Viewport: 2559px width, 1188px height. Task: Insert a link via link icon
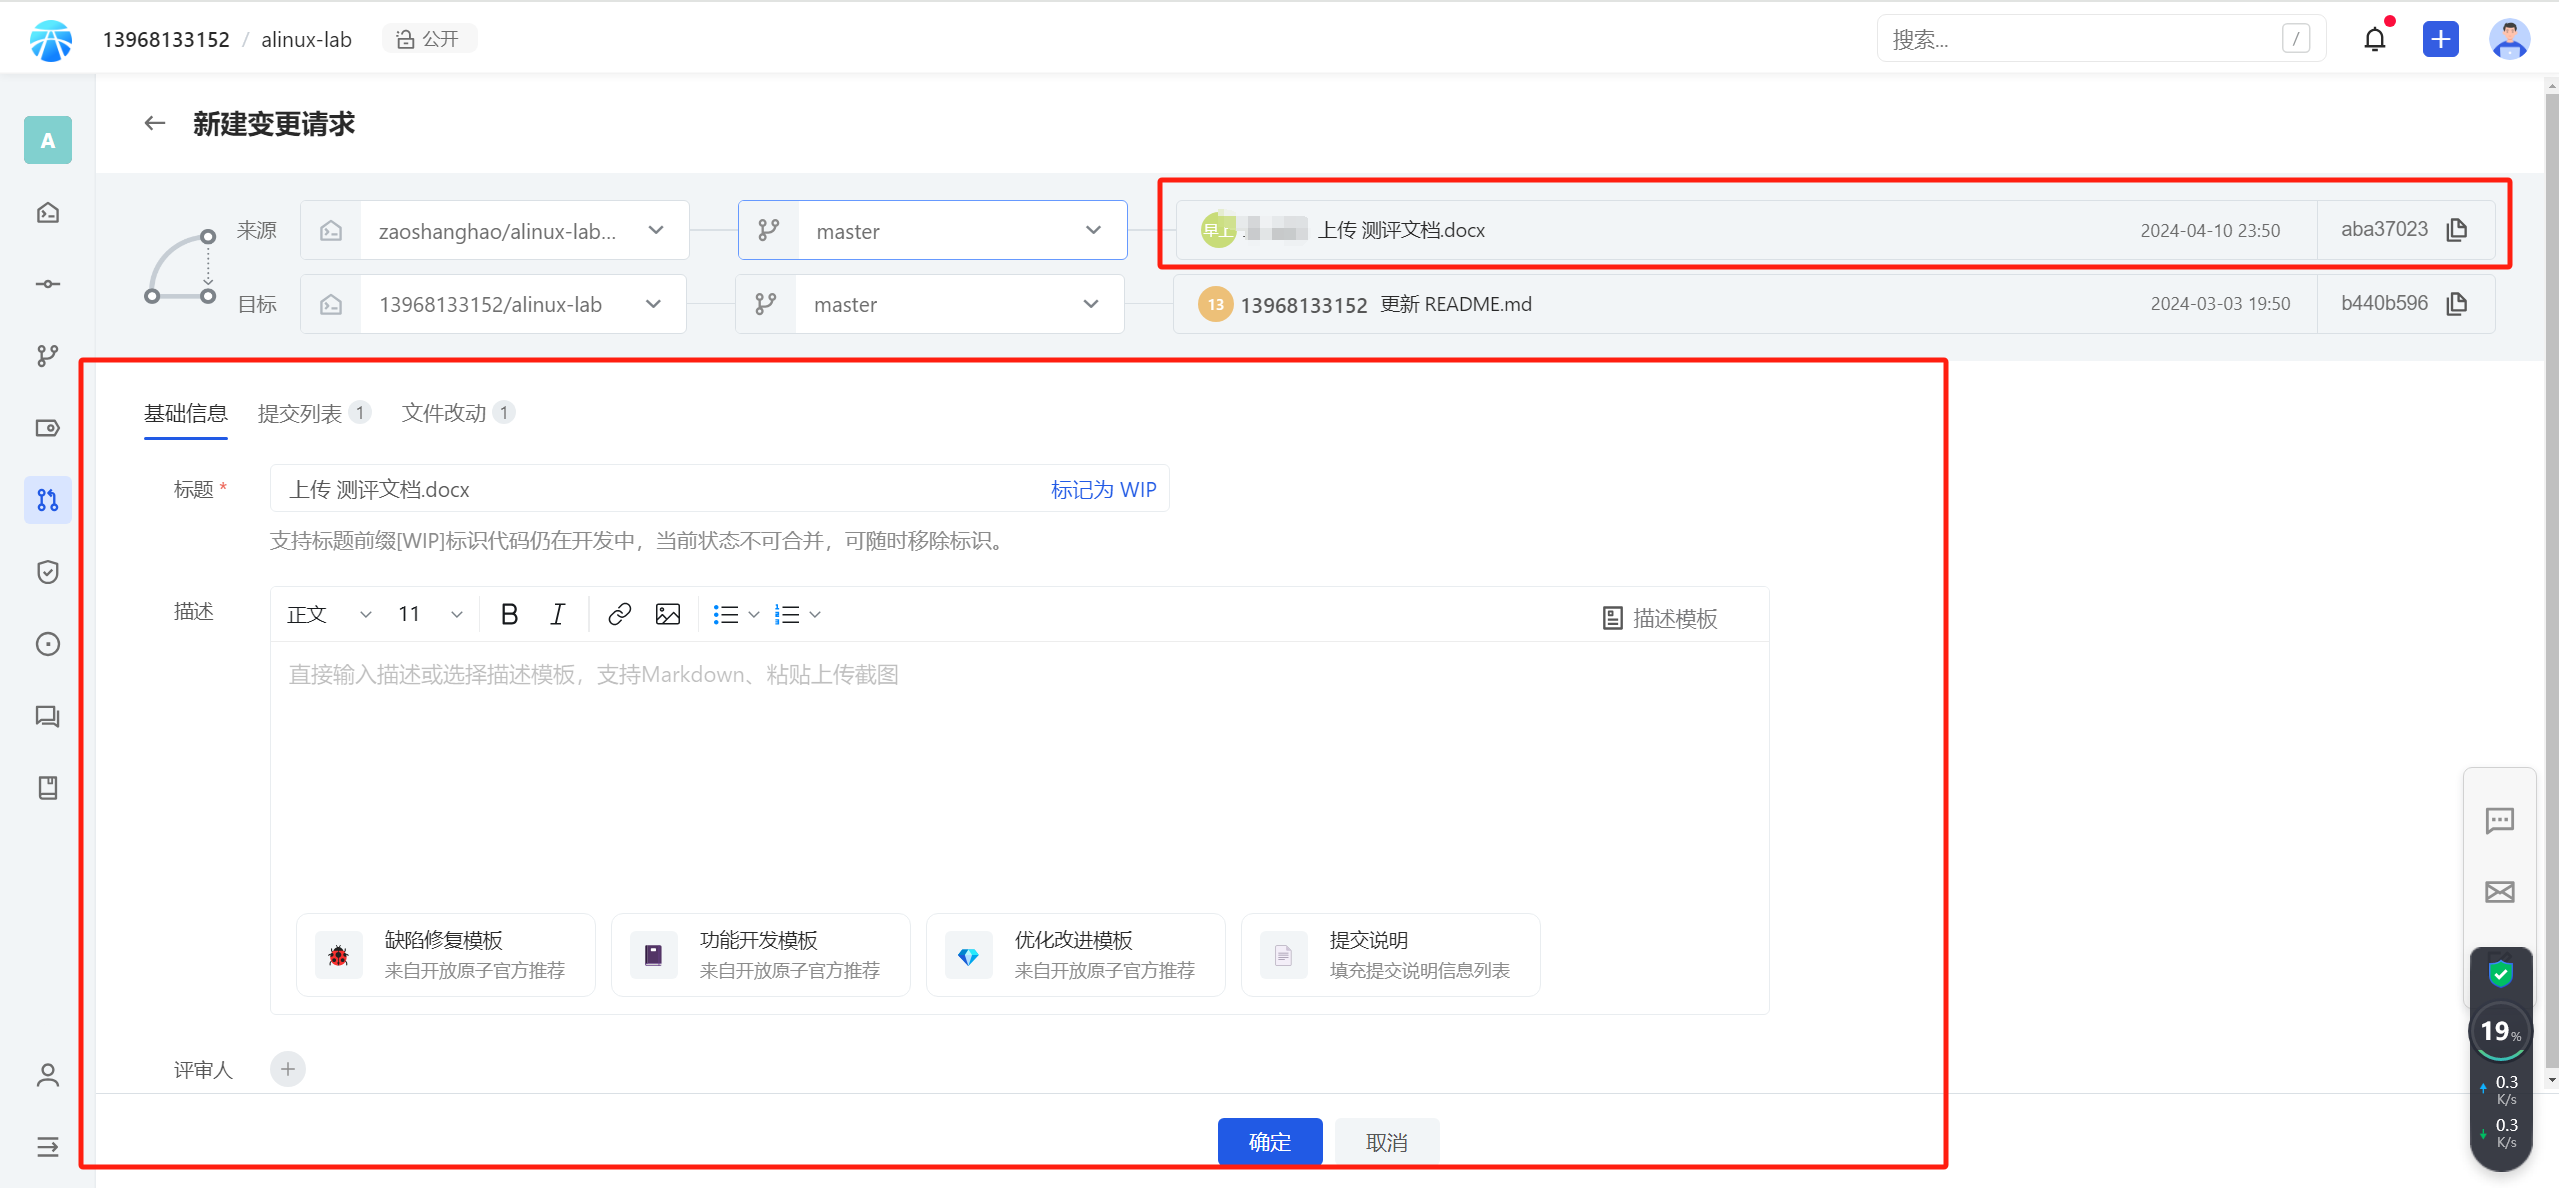tap(619, 614)
